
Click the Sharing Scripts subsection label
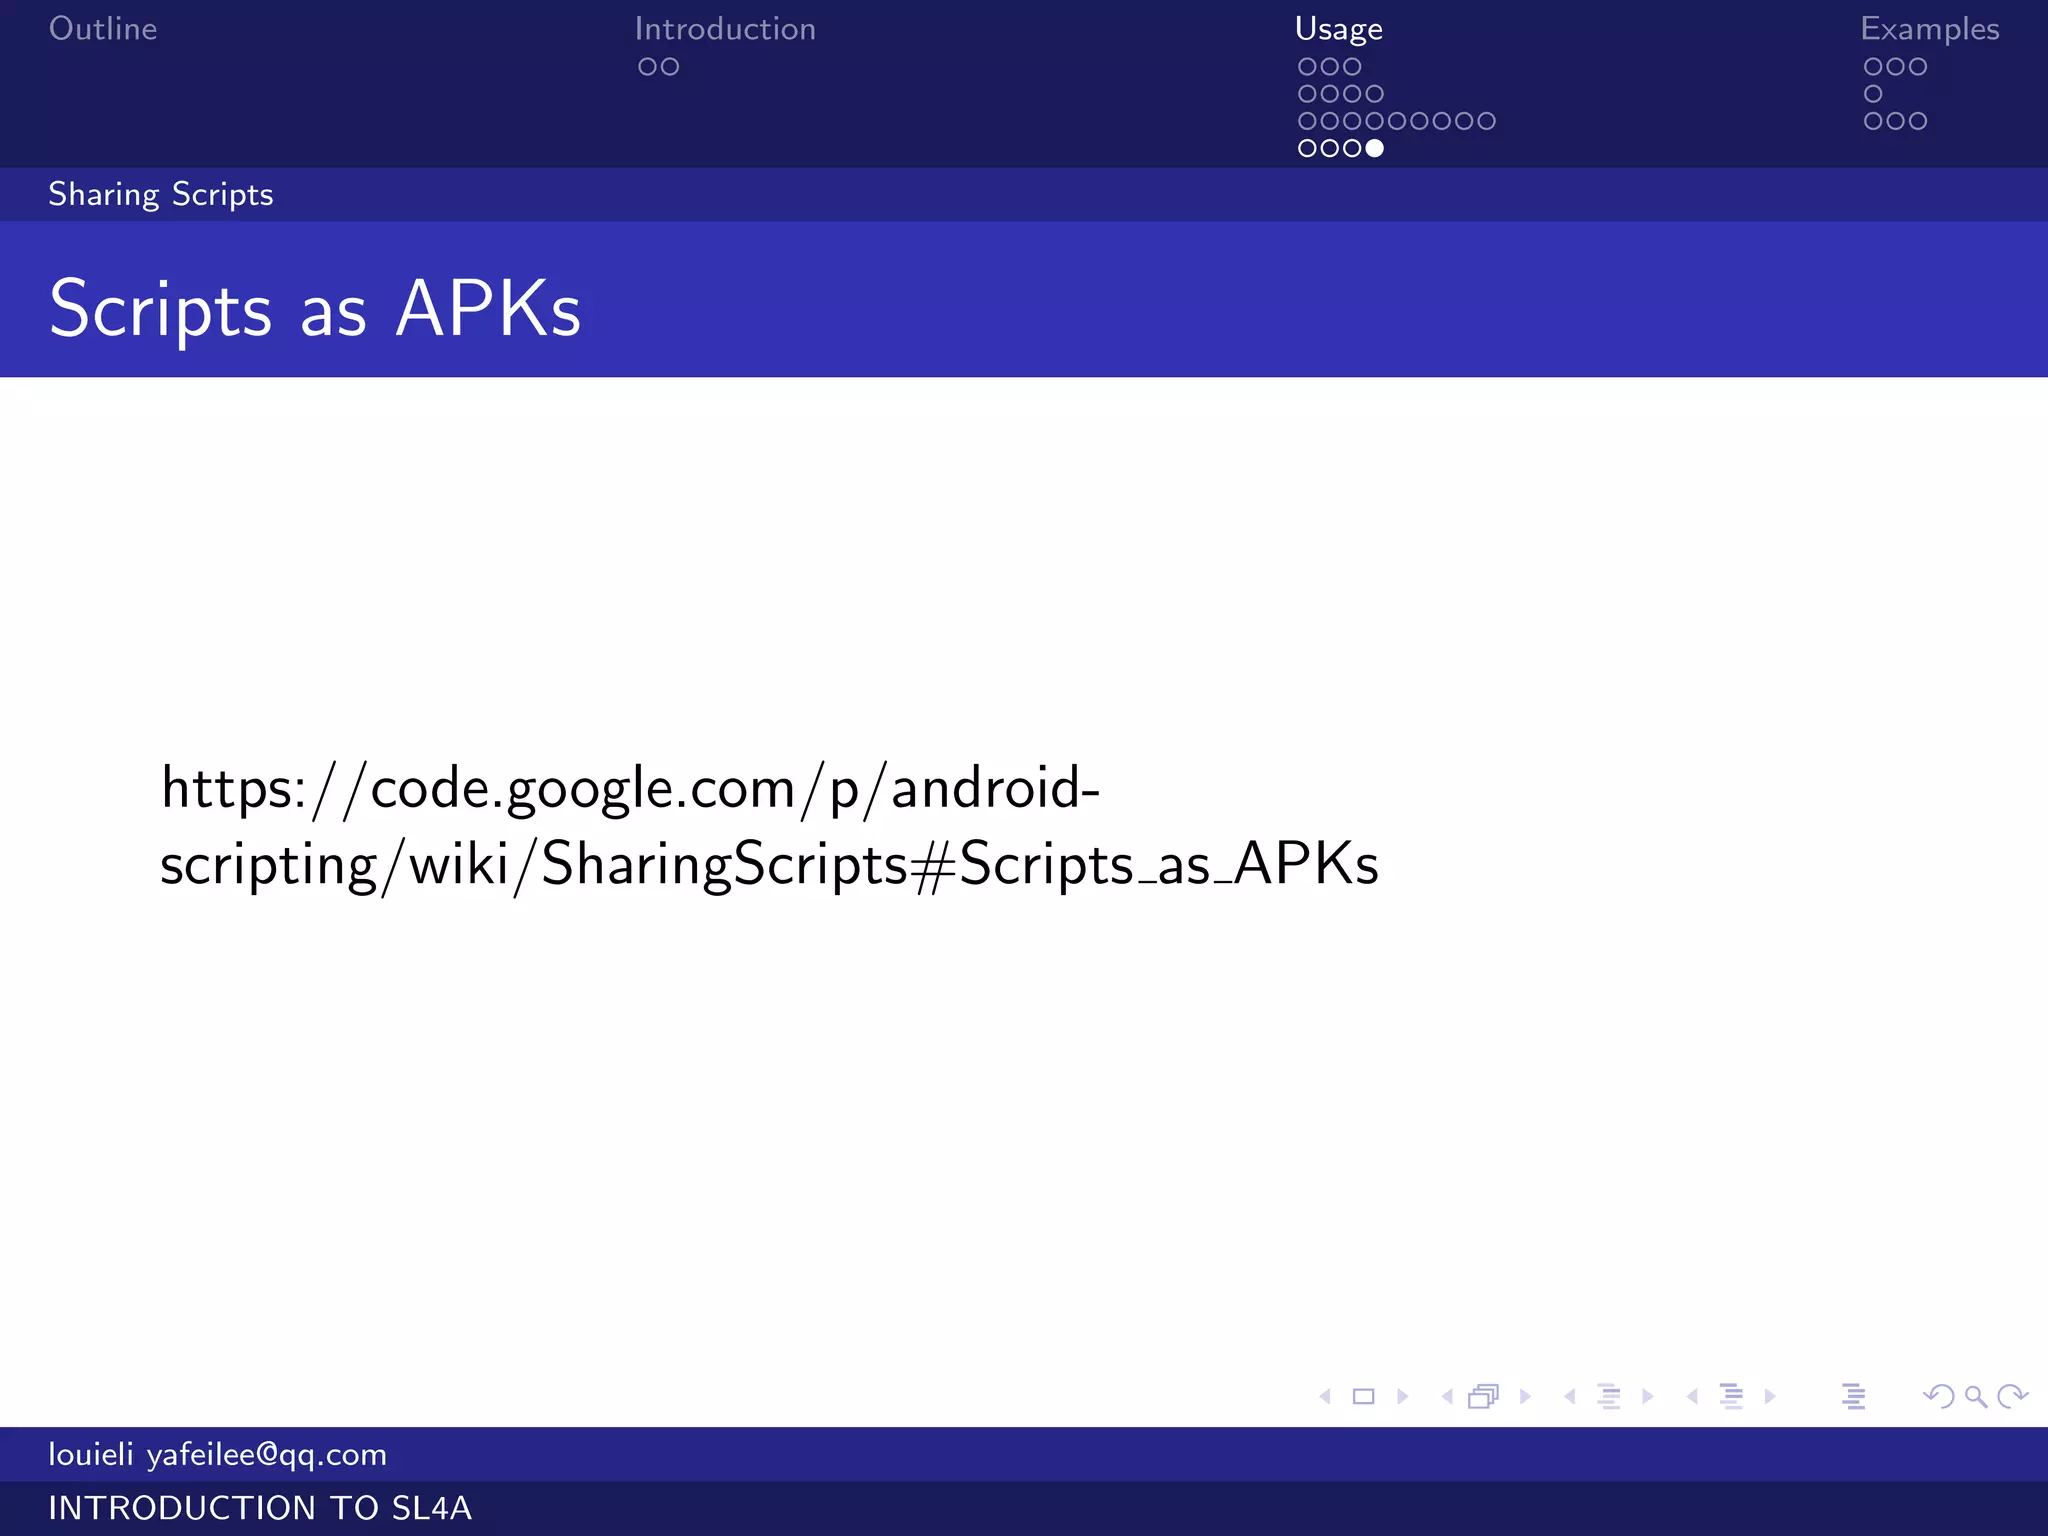coord(161,194)
